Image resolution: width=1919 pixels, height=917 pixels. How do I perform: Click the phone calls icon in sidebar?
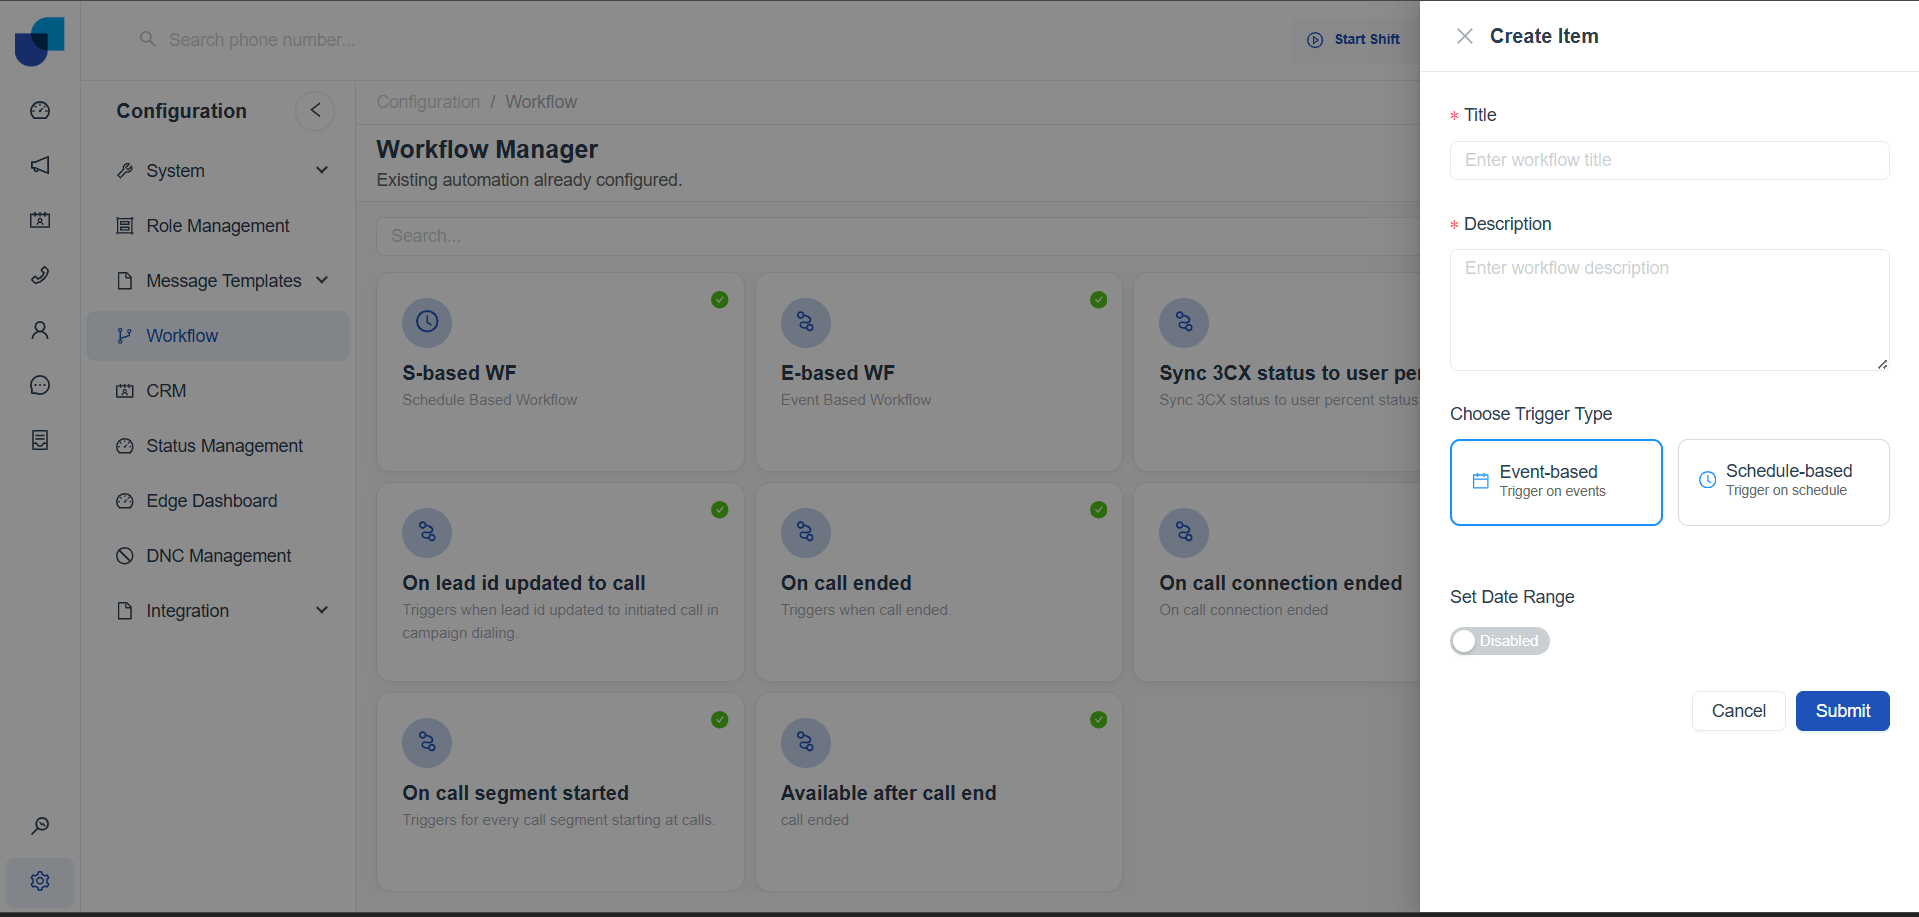[x=40, y=275]
